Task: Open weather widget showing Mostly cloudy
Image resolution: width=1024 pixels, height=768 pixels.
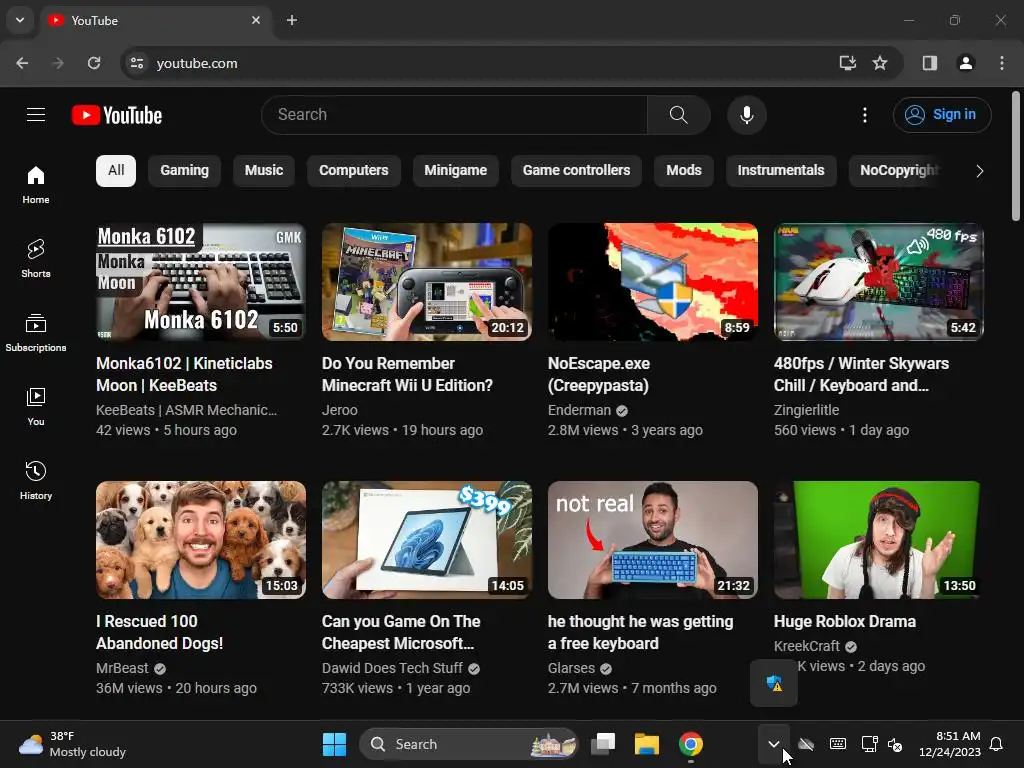Action: [72, 744]
